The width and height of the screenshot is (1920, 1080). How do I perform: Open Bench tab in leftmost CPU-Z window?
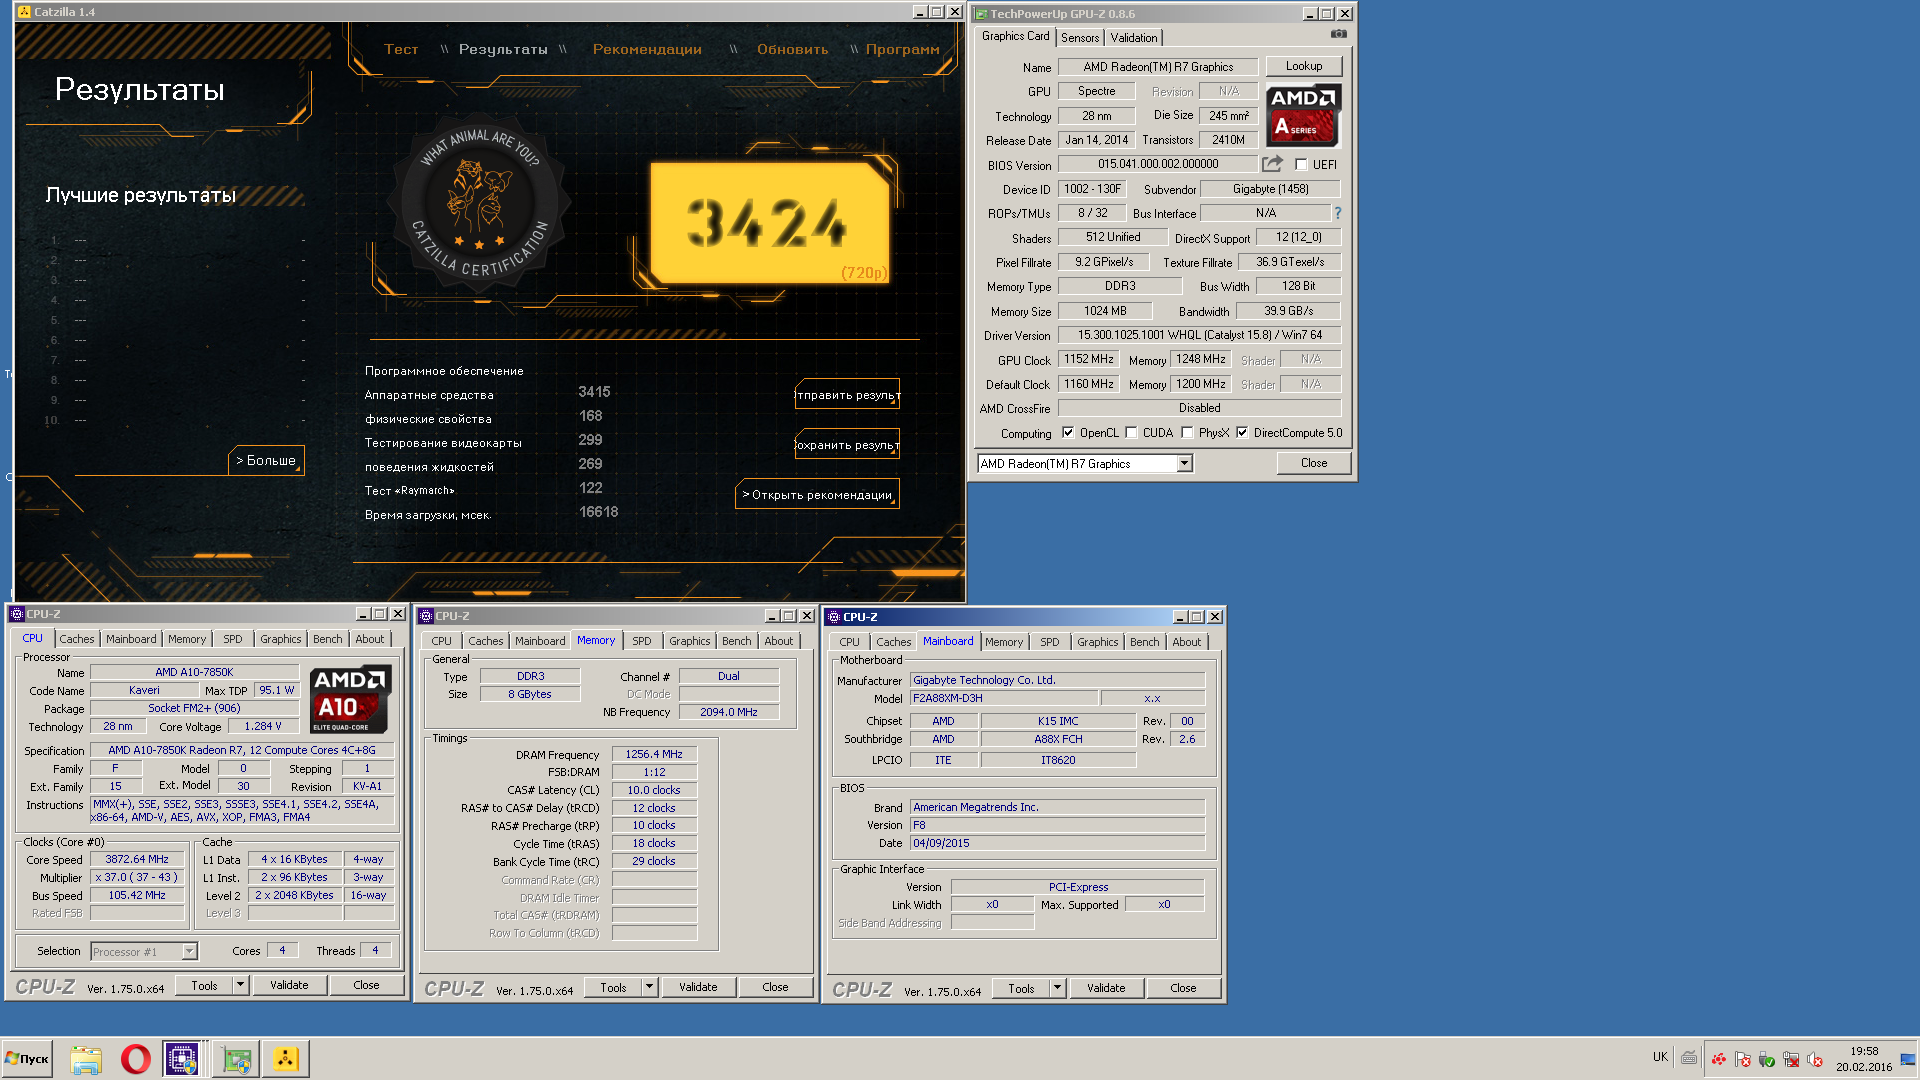tap(327, 639)
